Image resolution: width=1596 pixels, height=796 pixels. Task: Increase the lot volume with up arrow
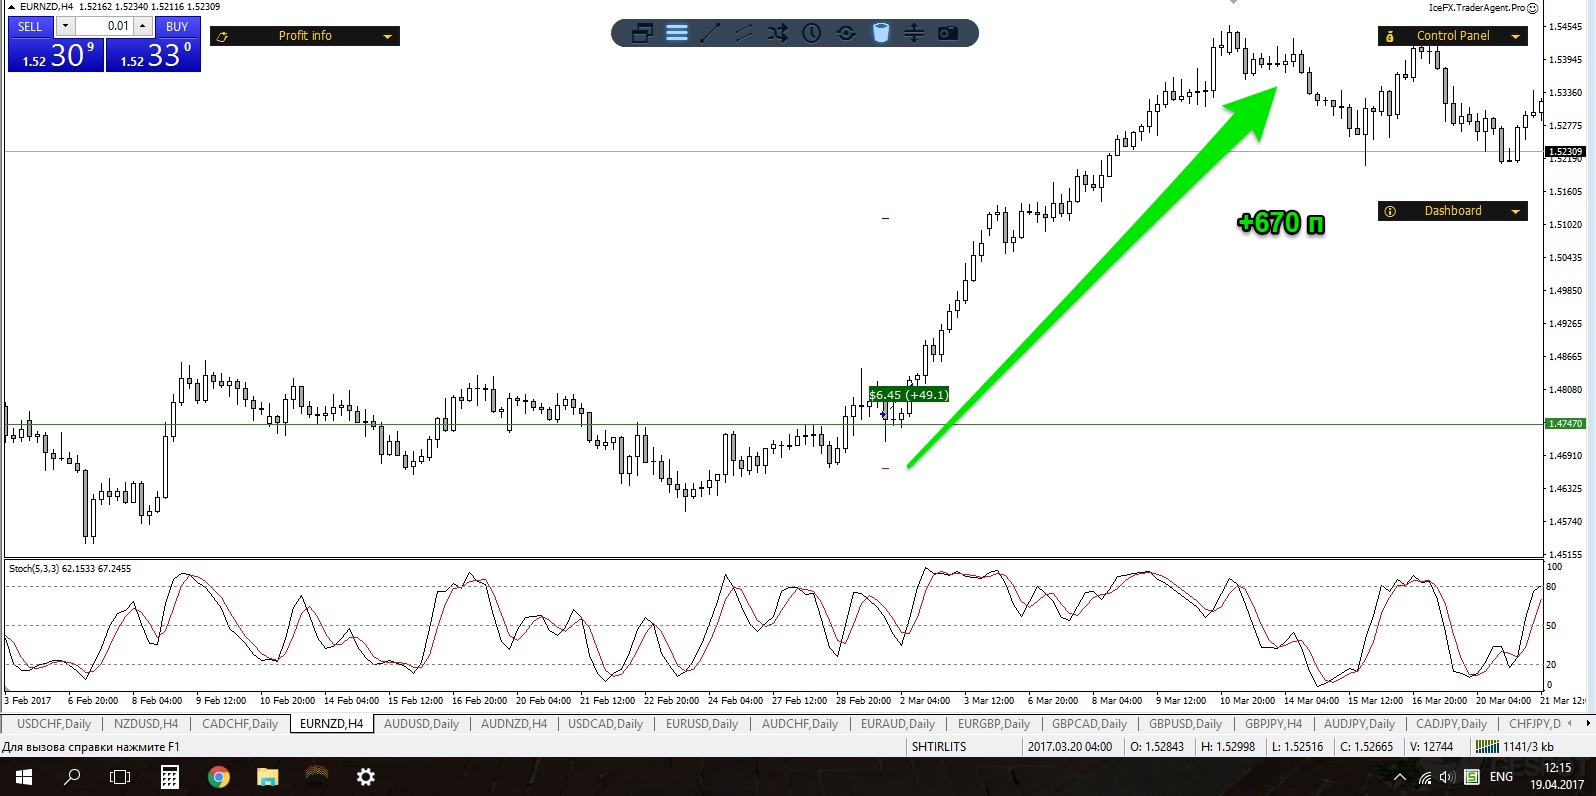pyautogui.click(x=142, y=26)
